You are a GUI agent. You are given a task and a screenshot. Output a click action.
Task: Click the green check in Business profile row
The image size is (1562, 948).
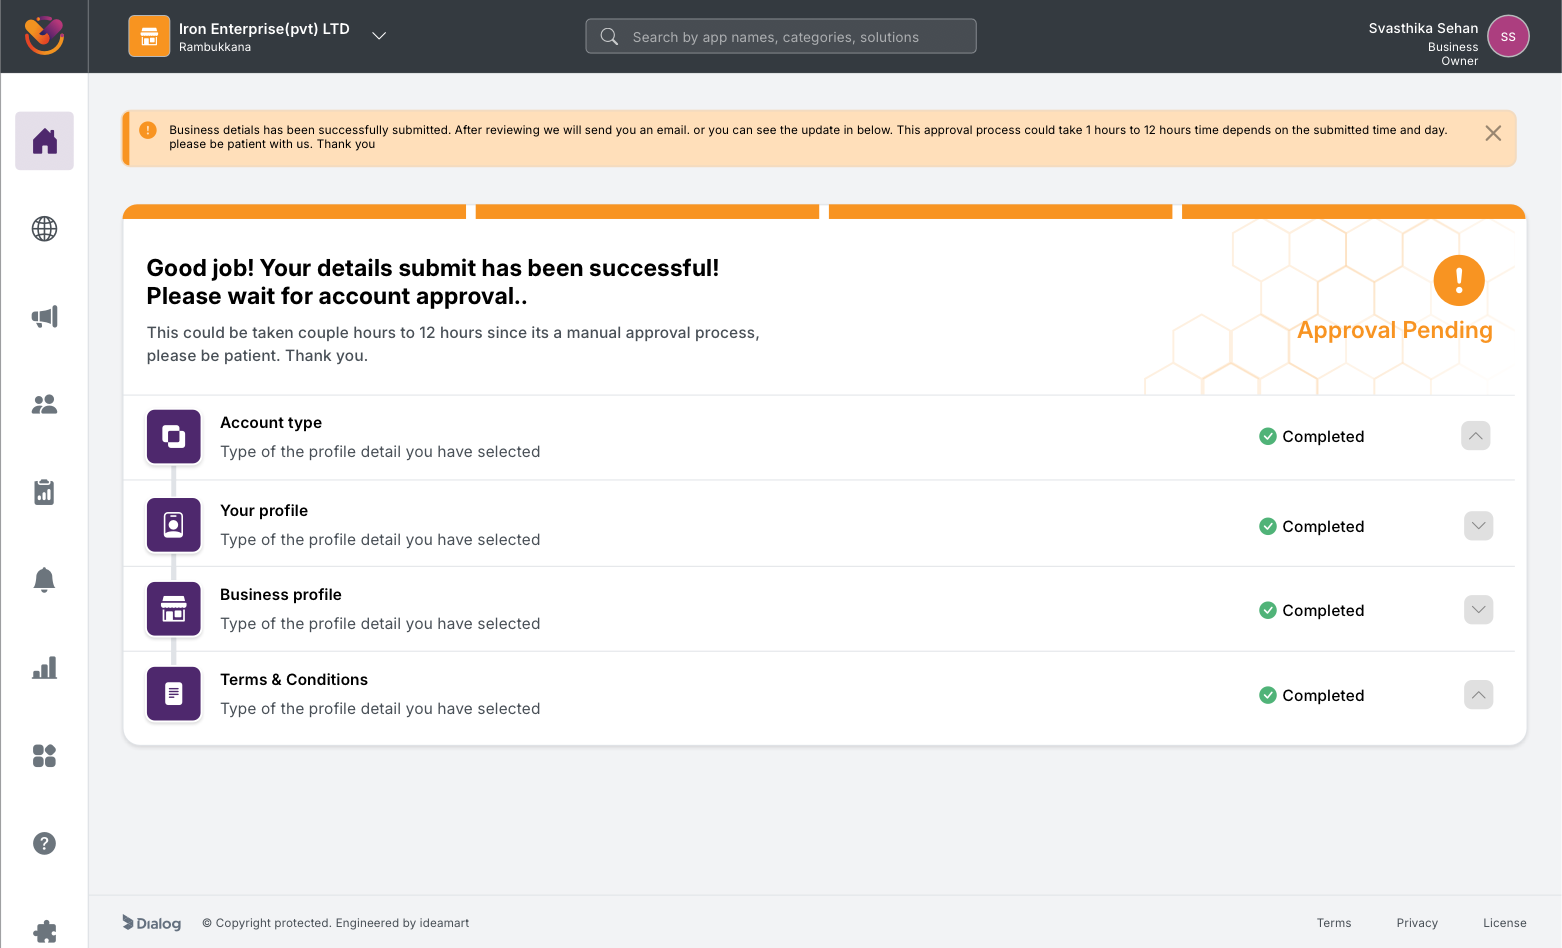(x=1268, y=610)
